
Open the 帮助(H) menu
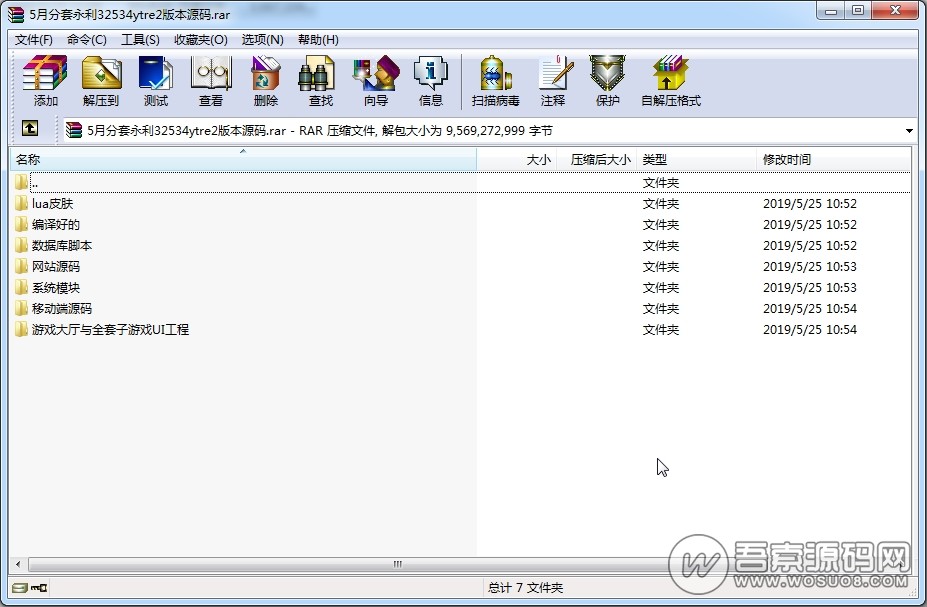point(318,40)
